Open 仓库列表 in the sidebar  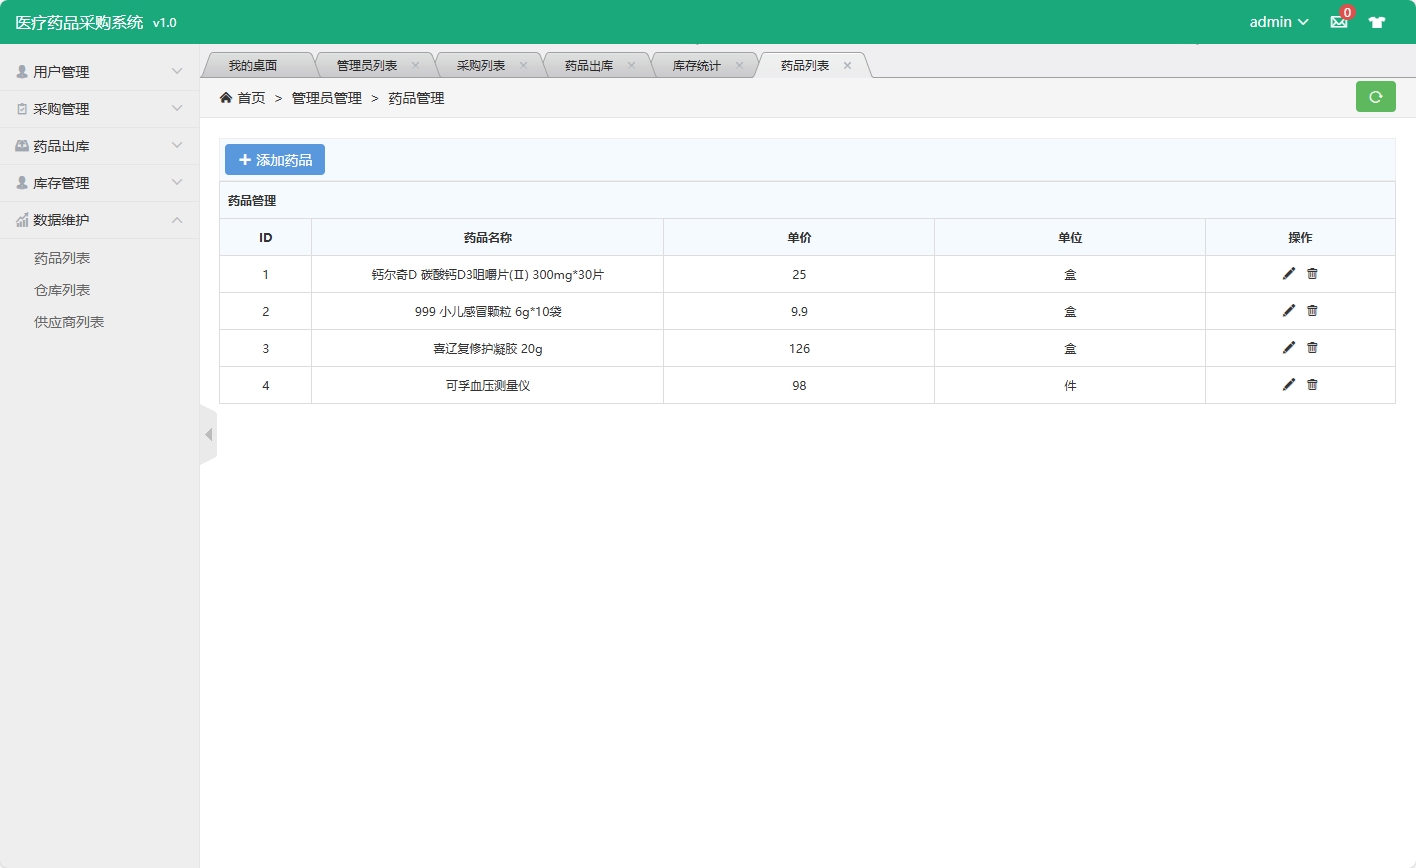click(62, 290)
